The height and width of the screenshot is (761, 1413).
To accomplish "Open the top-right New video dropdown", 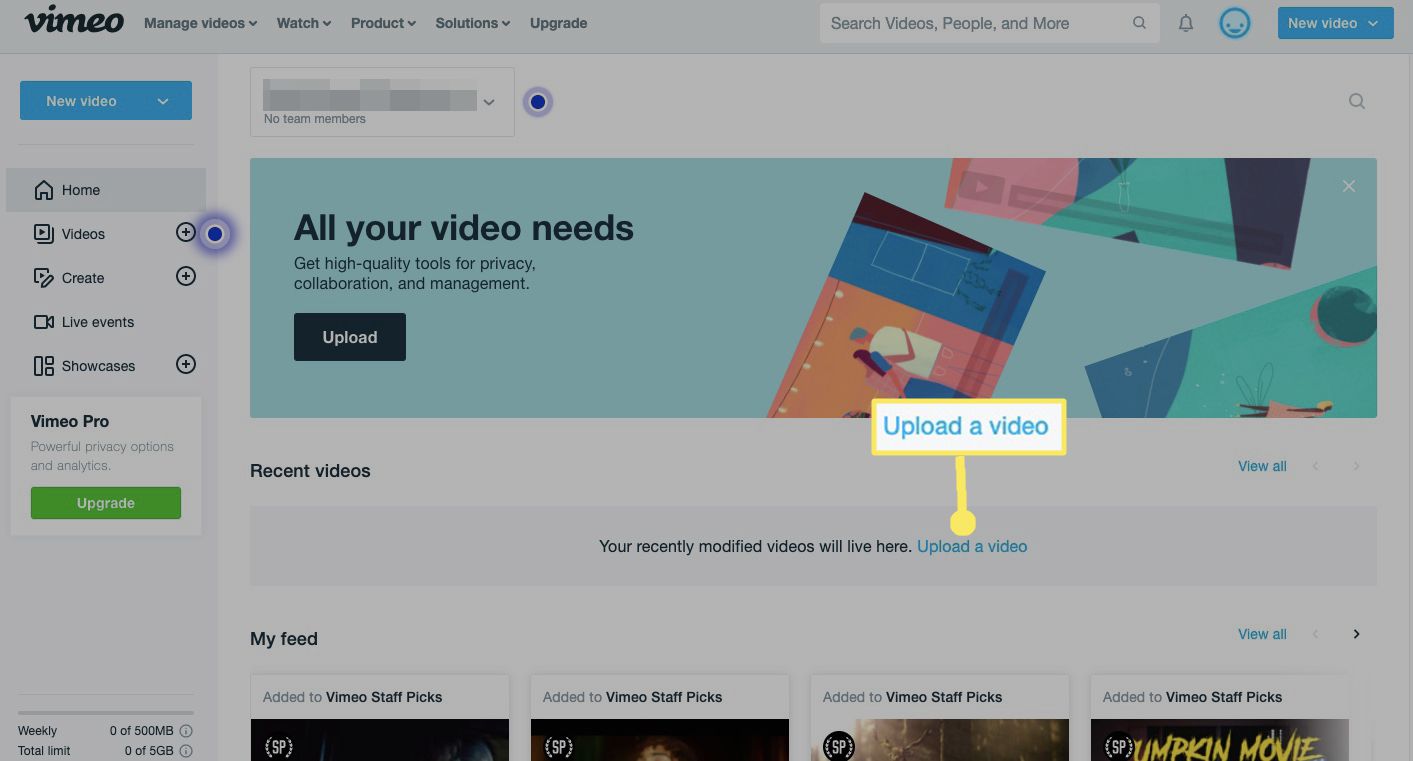I will click(x=1335, y=23).
